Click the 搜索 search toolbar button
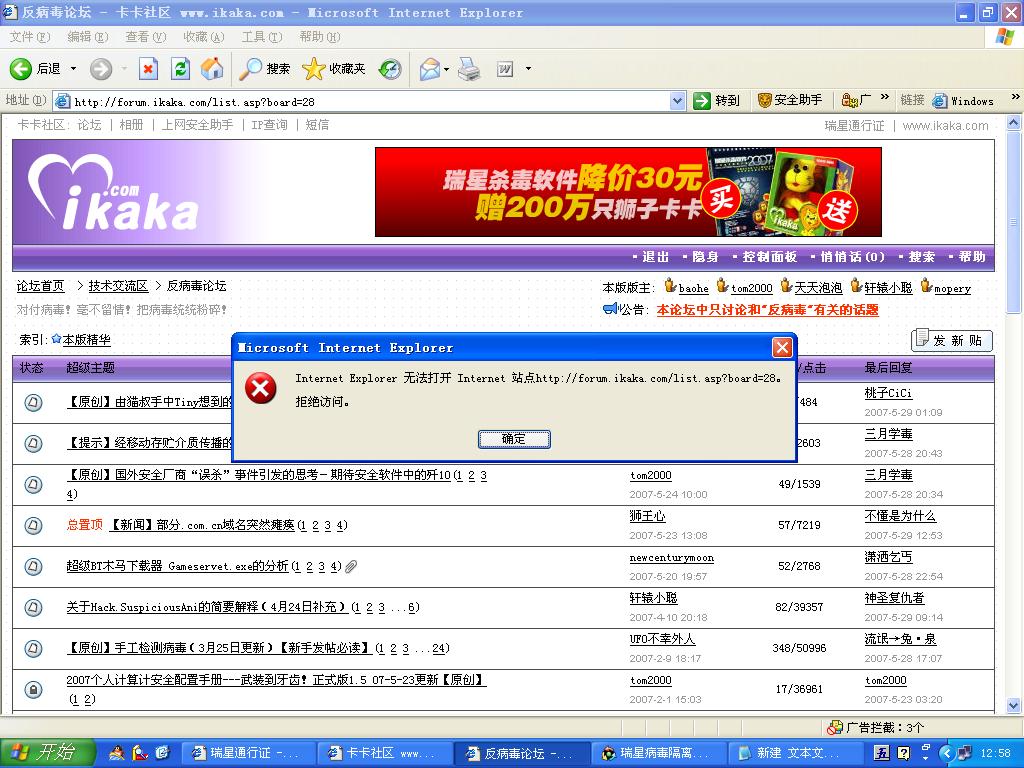 pyautogui.click(x=266, y=69)
